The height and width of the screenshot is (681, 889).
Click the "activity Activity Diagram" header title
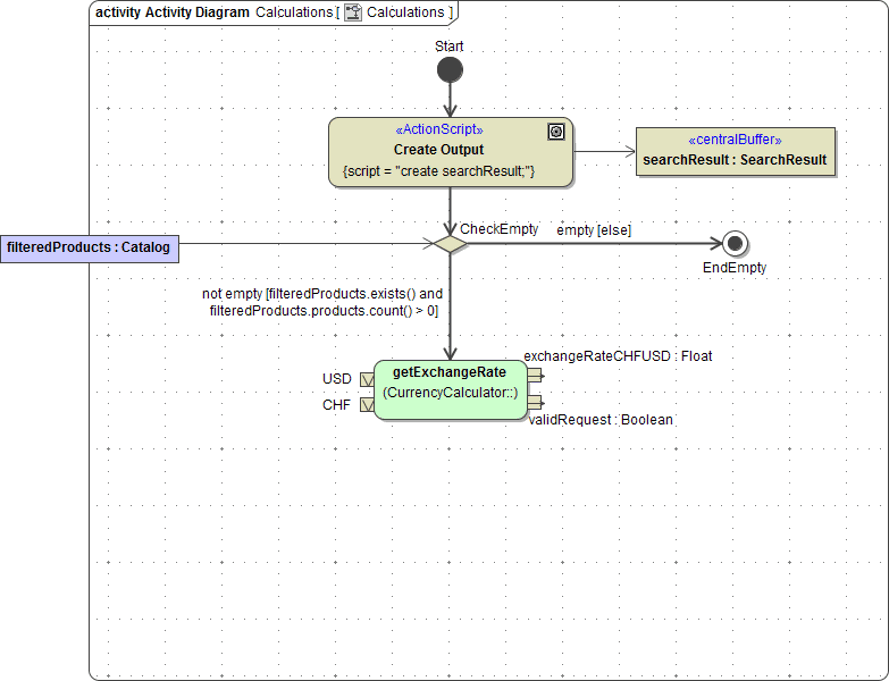tap(172, 12)
